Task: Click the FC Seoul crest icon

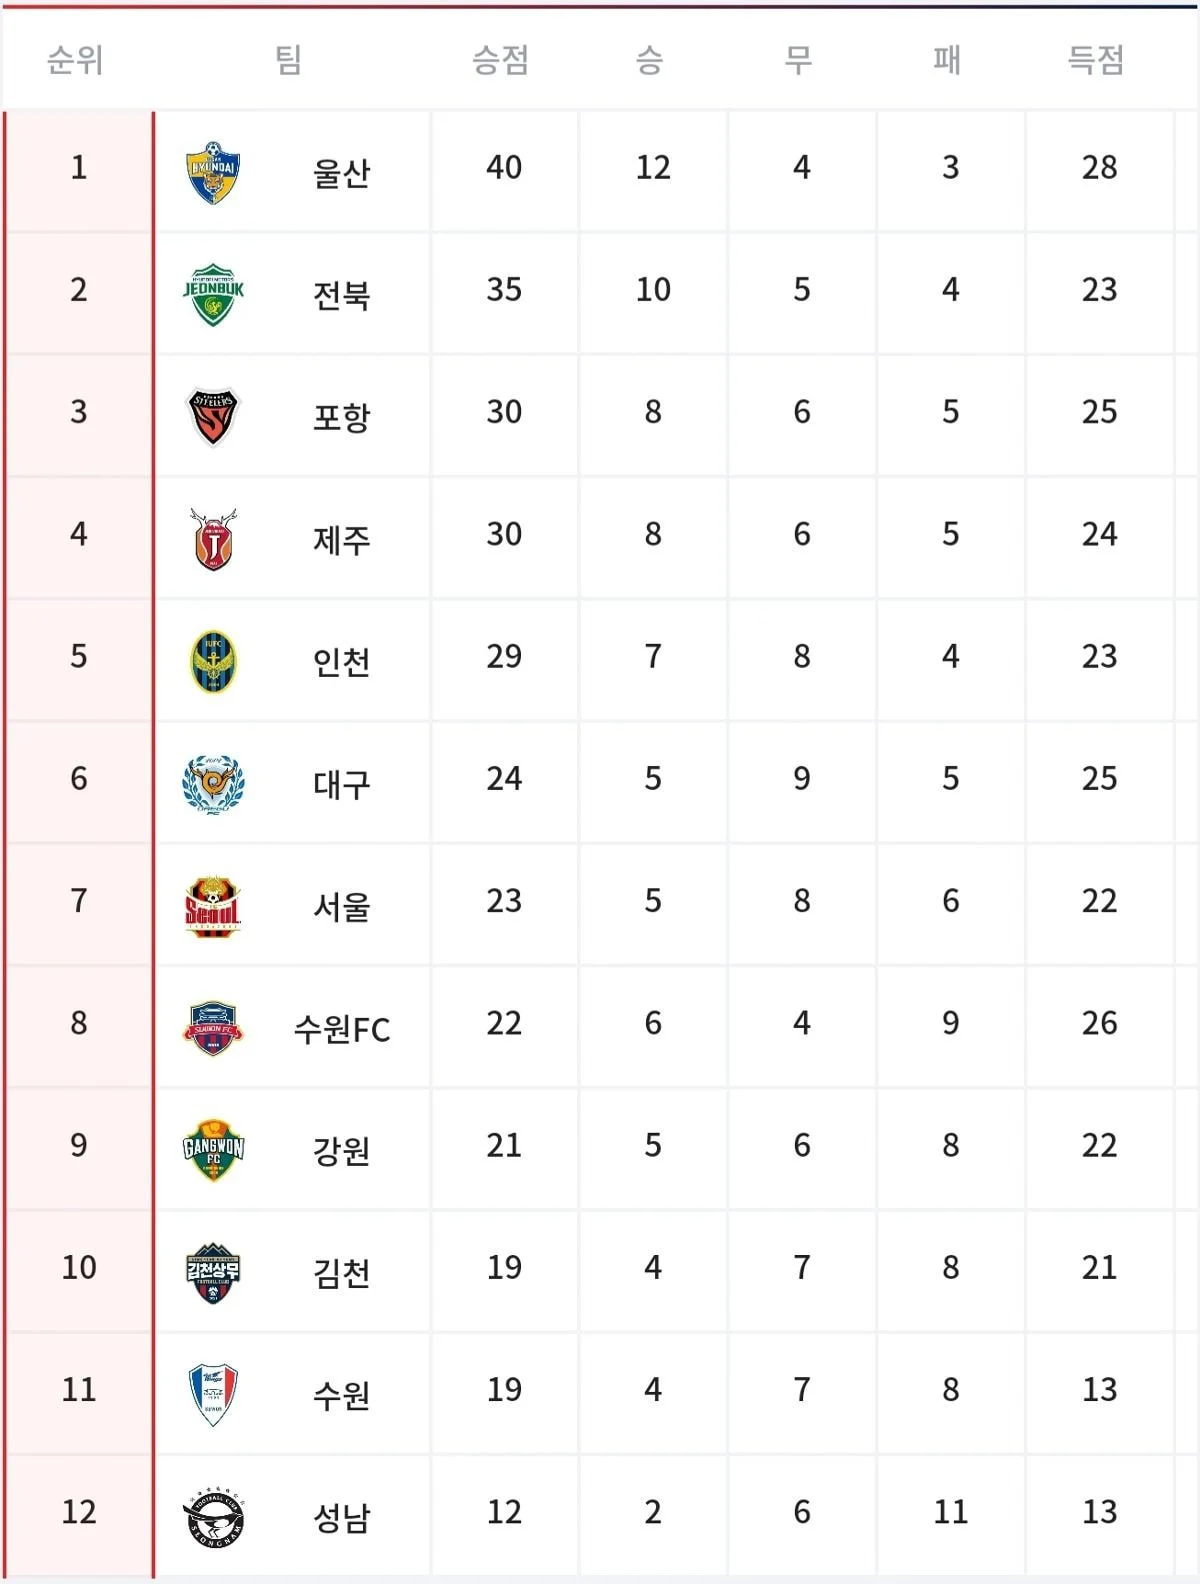Action: (213, 906)
